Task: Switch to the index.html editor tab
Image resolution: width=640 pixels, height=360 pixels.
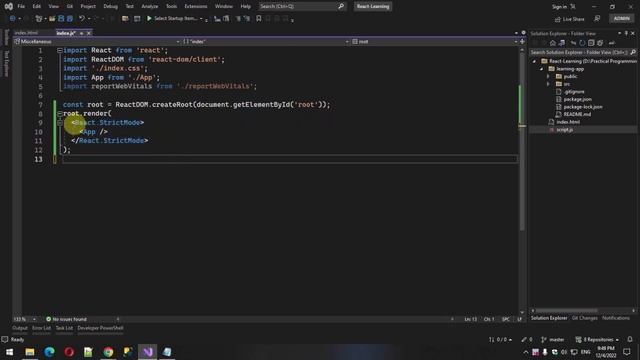Action: 27,33
